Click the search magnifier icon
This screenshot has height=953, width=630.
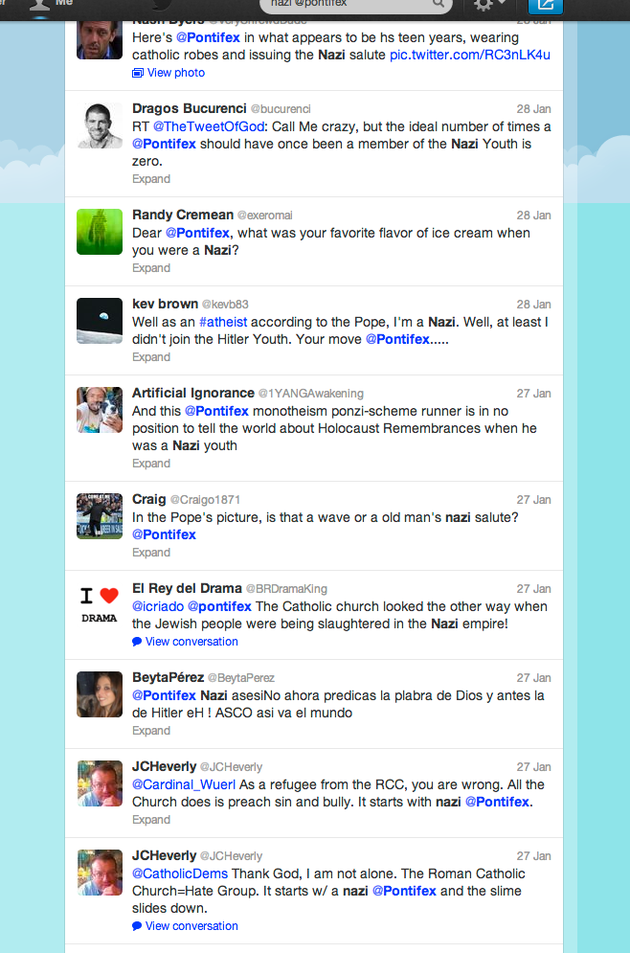tap(438, 4)
